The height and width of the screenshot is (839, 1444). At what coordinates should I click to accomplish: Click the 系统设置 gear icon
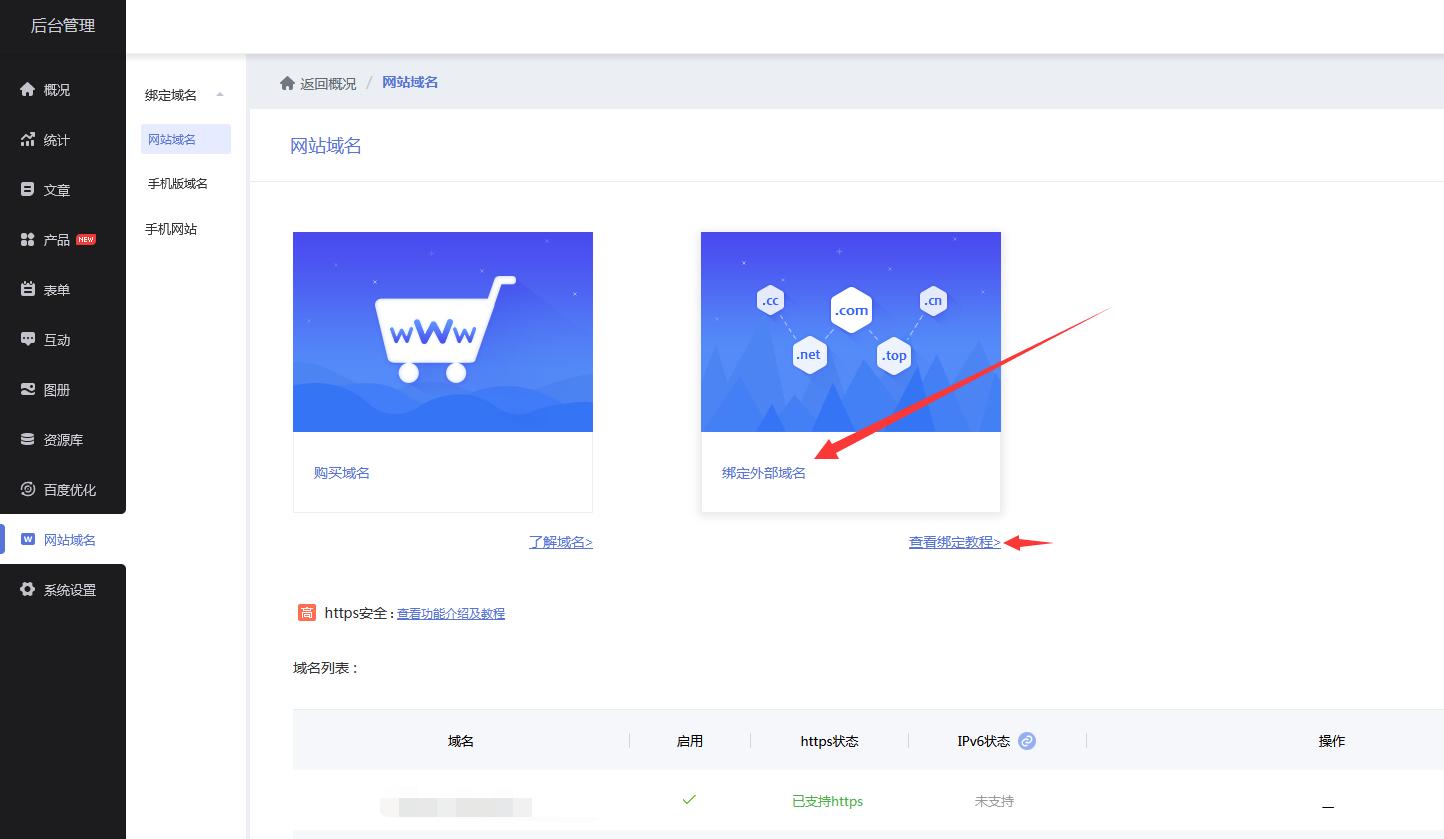pos(28,590)
